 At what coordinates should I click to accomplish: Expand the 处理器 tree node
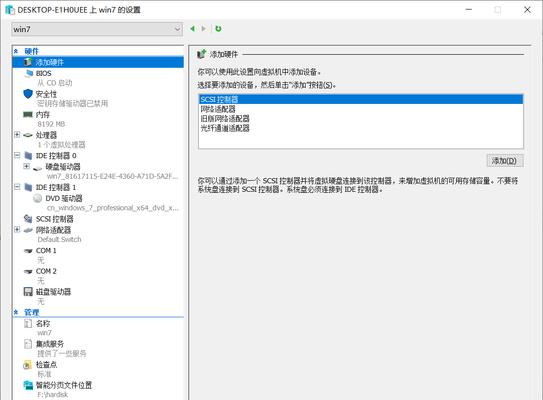tap(17, 135)
